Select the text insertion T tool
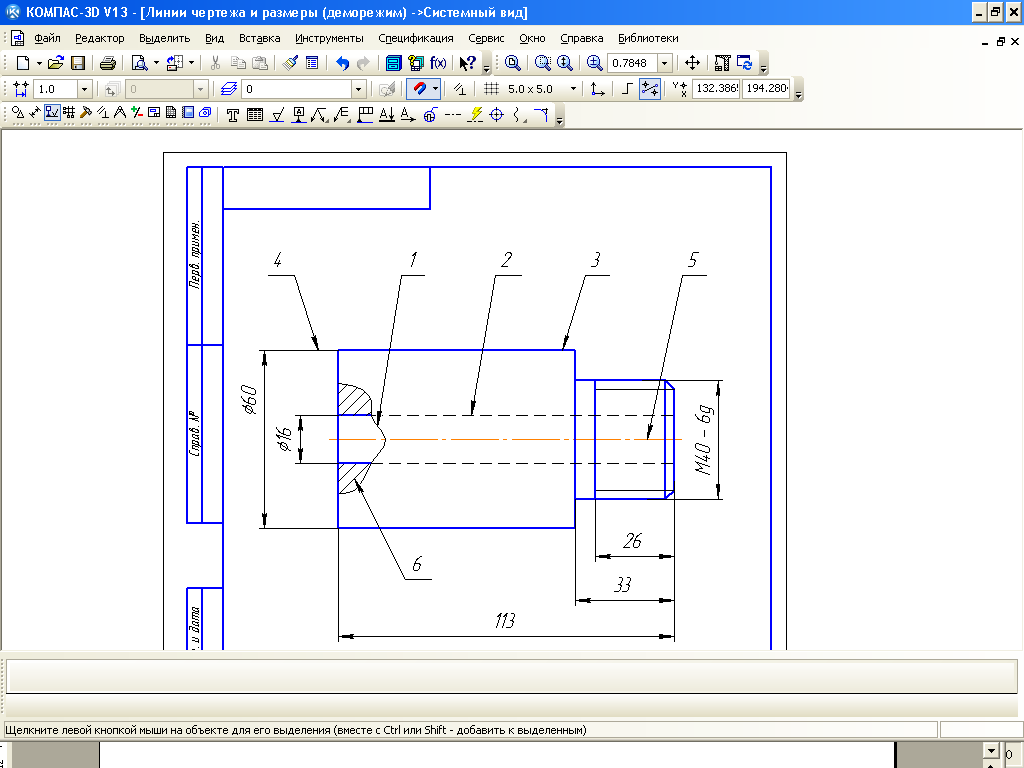This screenshot has height=768, width=1024. click(232, 115)
